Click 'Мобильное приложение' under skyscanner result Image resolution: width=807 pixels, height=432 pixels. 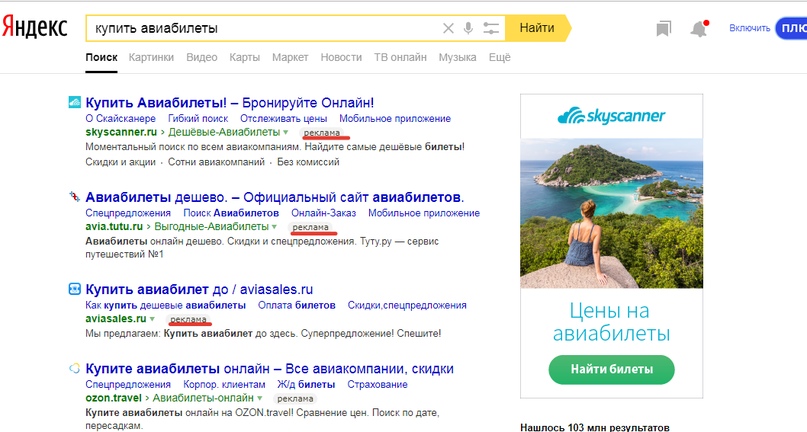point(395,118)
